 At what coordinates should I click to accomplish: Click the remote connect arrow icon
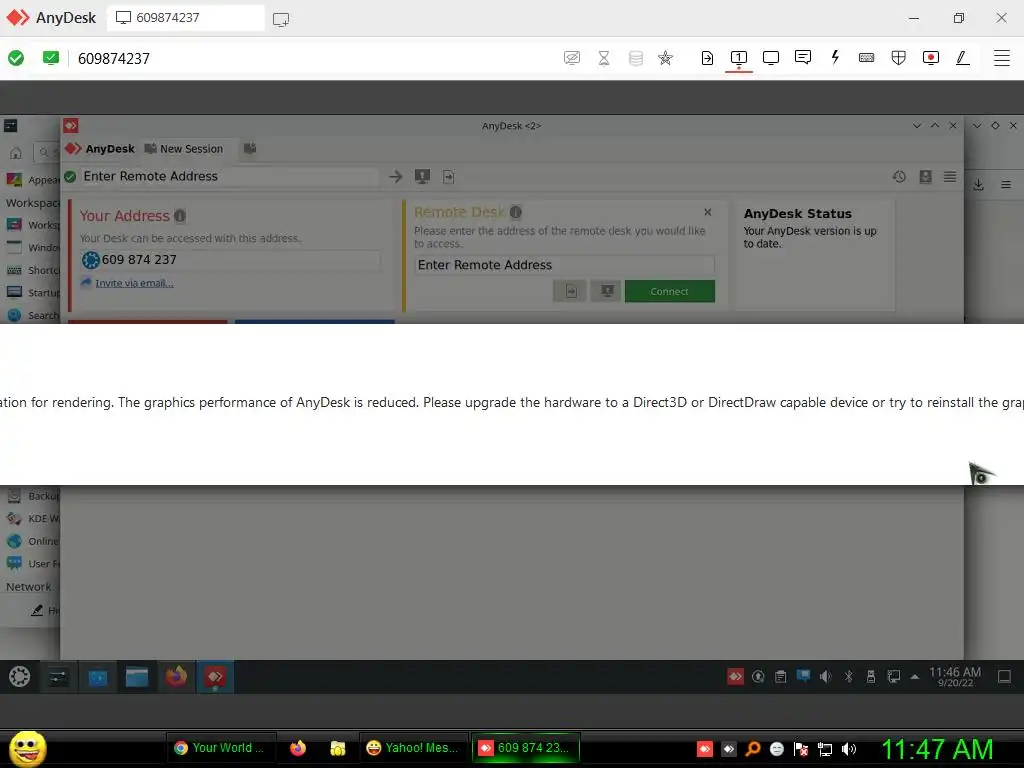tap(395, 176)
